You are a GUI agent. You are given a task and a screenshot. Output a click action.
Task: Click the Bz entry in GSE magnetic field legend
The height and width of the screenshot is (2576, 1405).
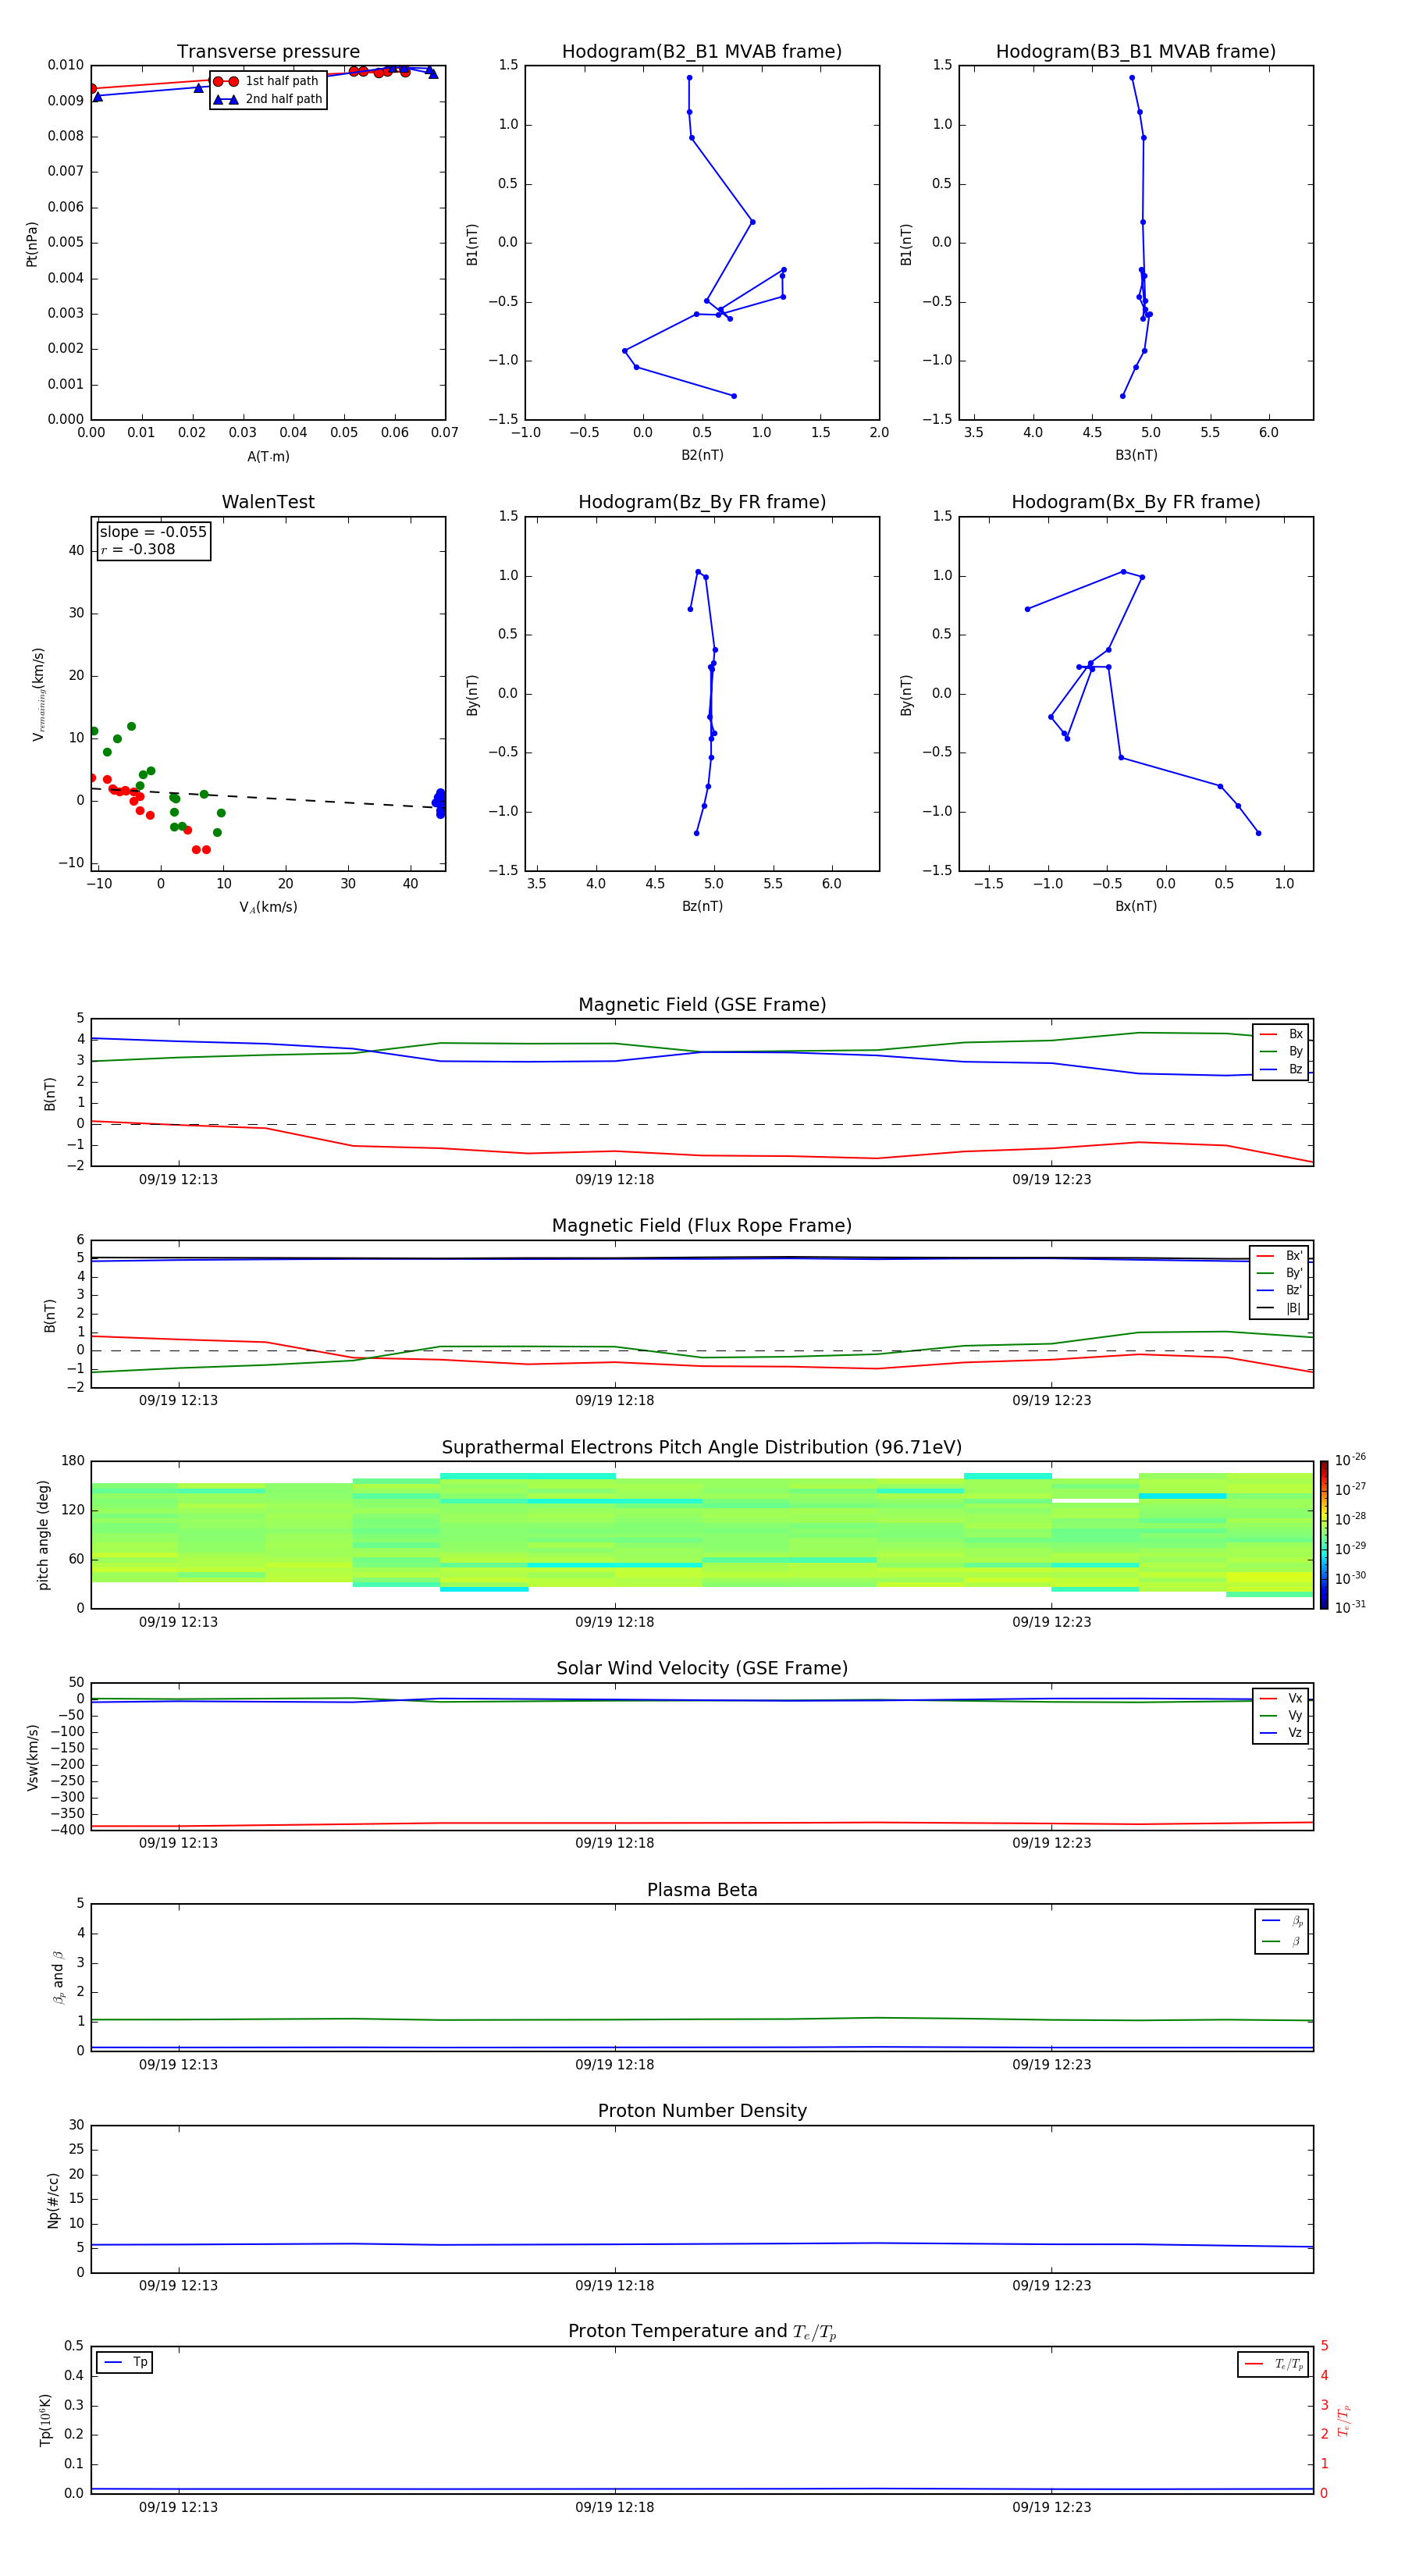point(1281,1069)
